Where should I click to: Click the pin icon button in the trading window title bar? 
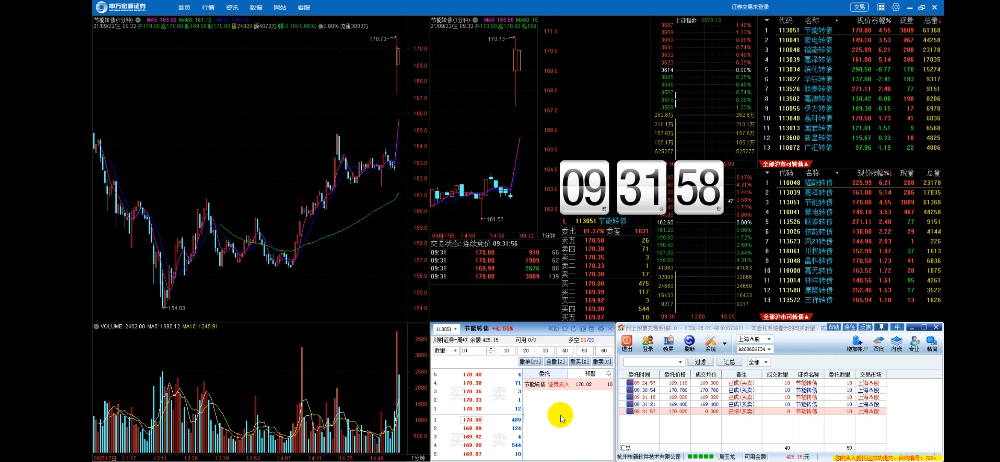[x=881, y=327]
